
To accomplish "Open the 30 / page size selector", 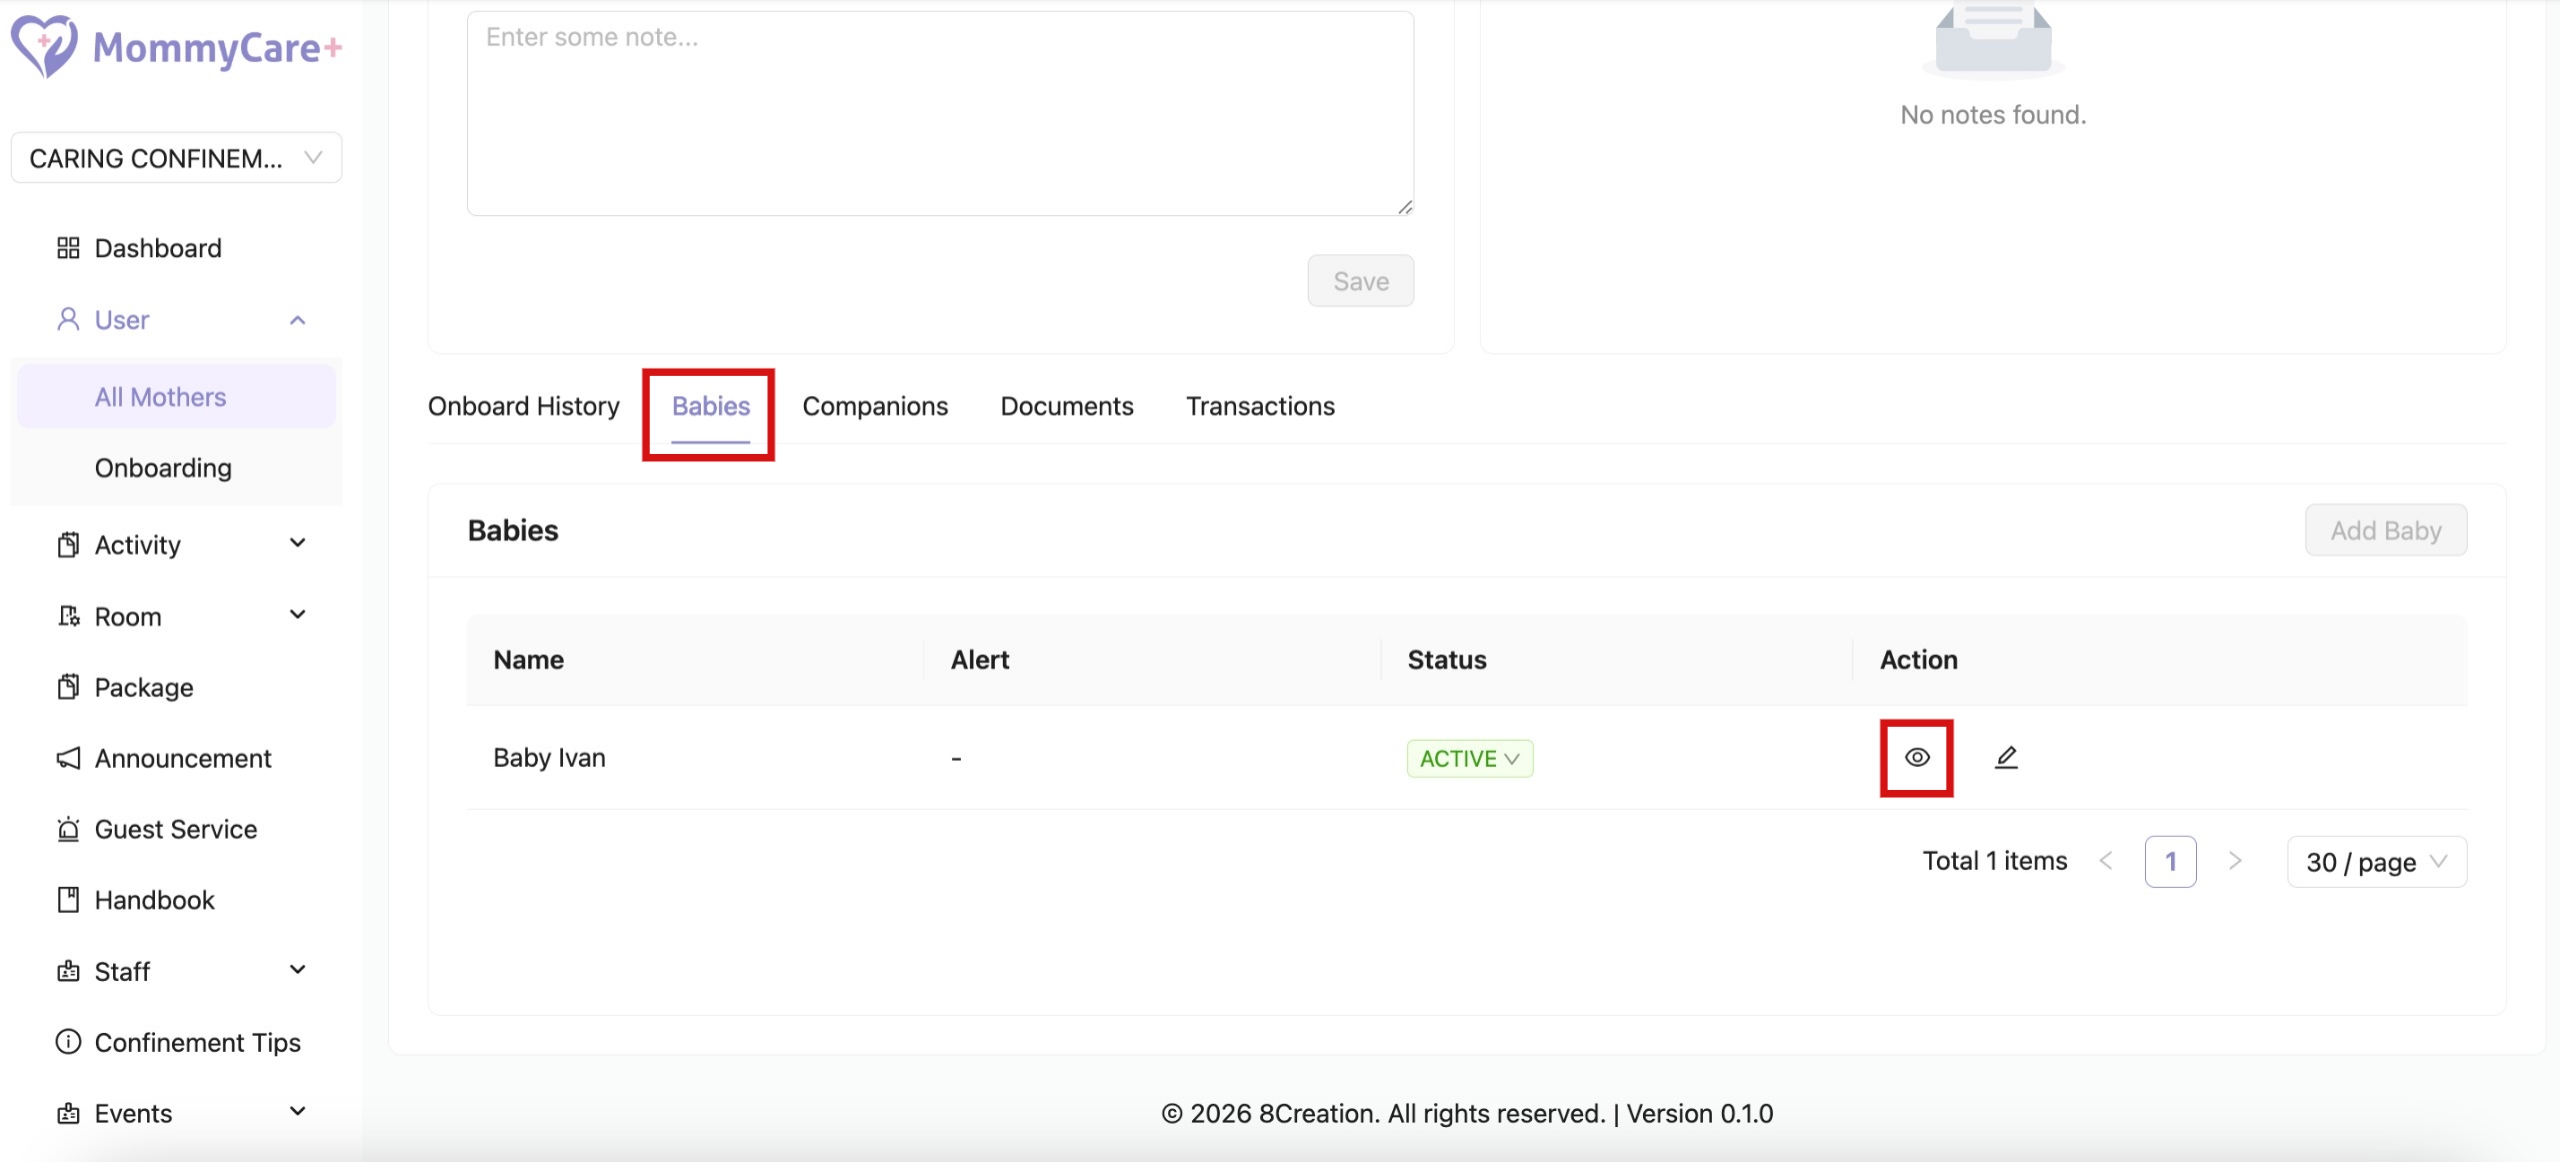I will tap(2376, 862).
